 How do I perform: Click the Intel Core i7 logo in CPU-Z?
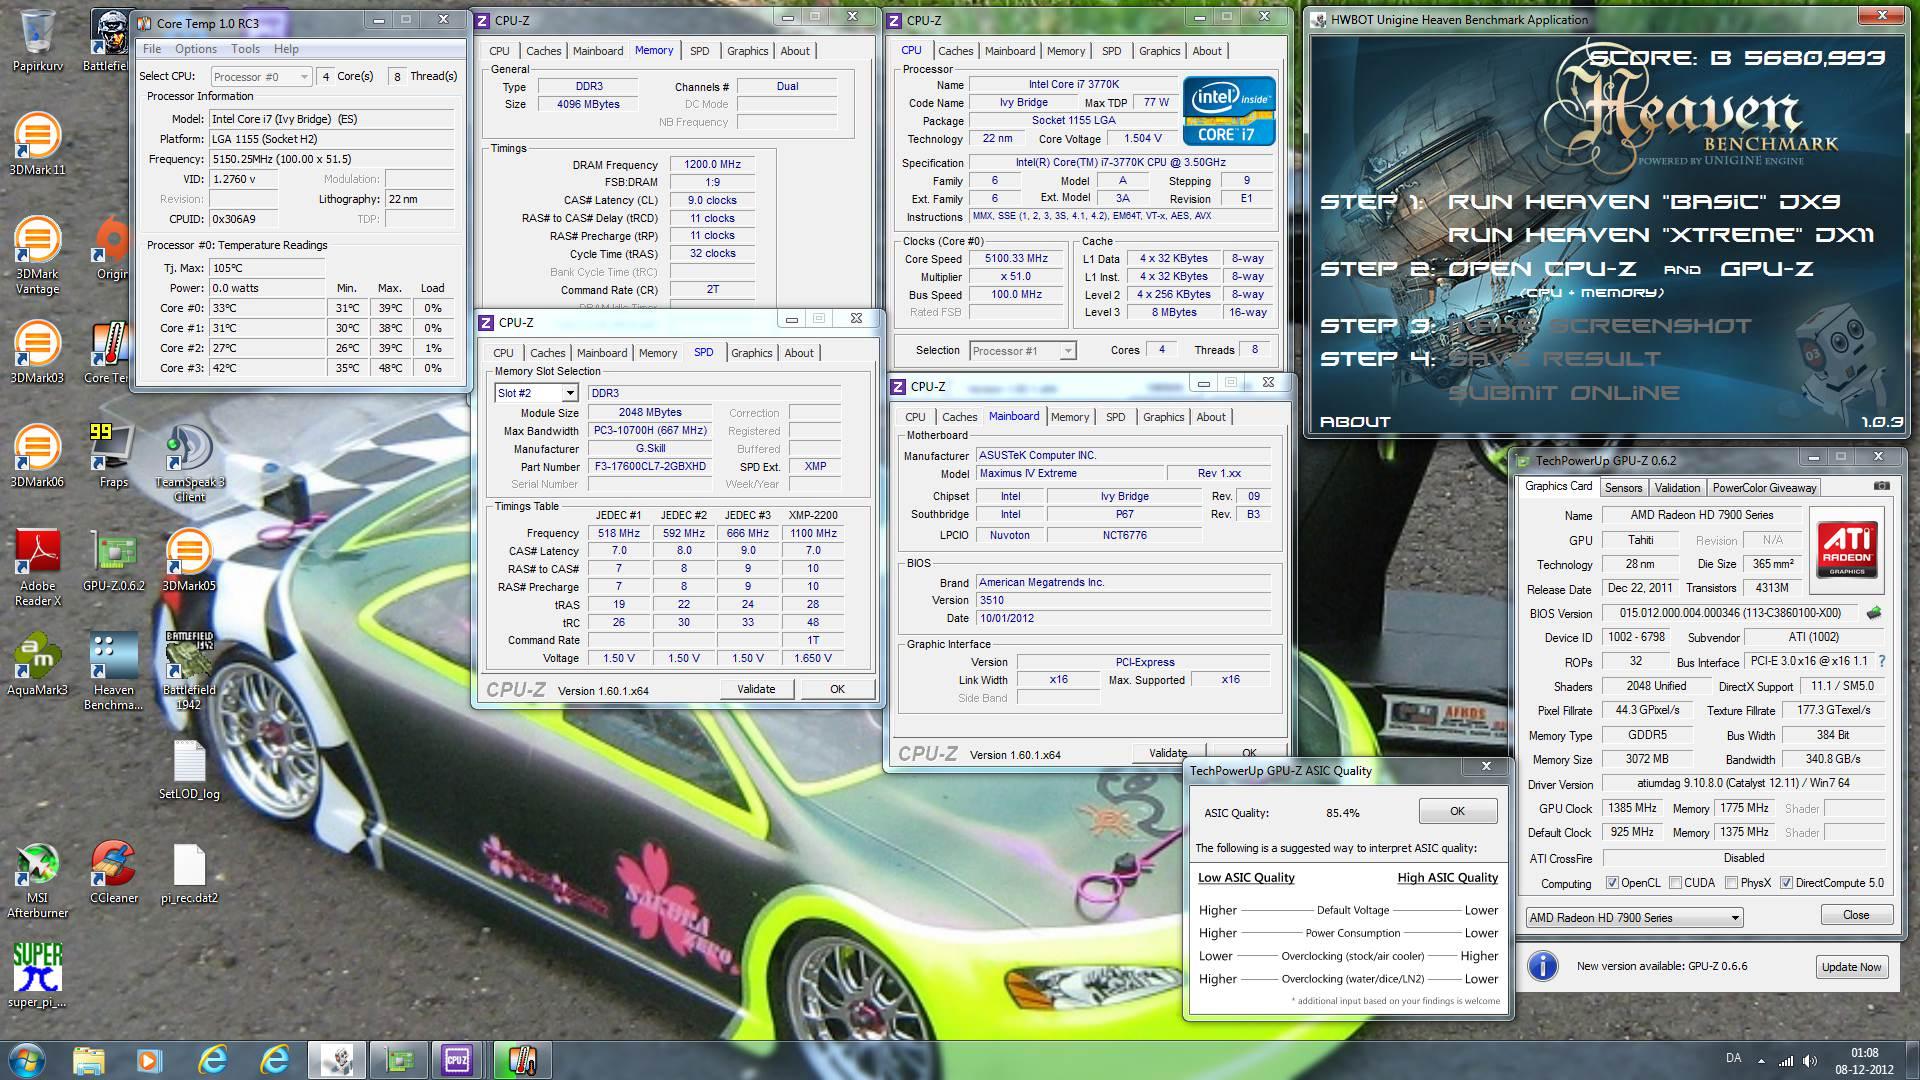(x=1229, y=111)
